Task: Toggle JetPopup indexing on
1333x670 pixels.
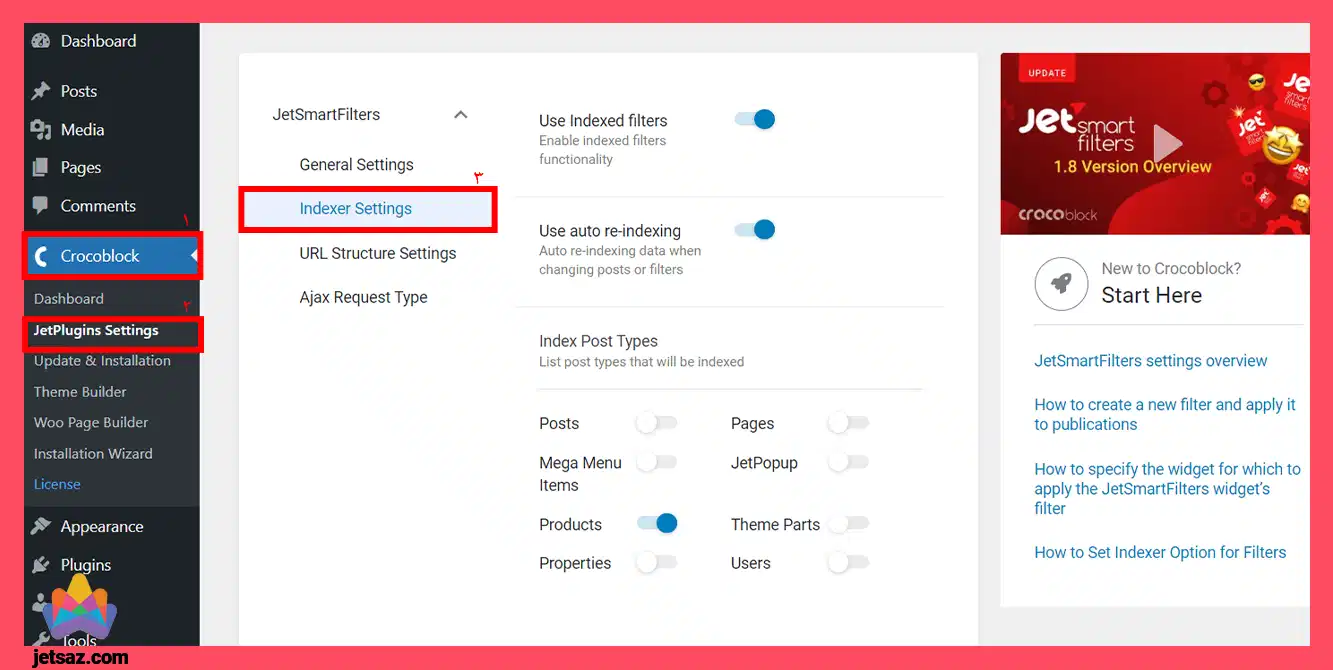Action: click(848, 462)
